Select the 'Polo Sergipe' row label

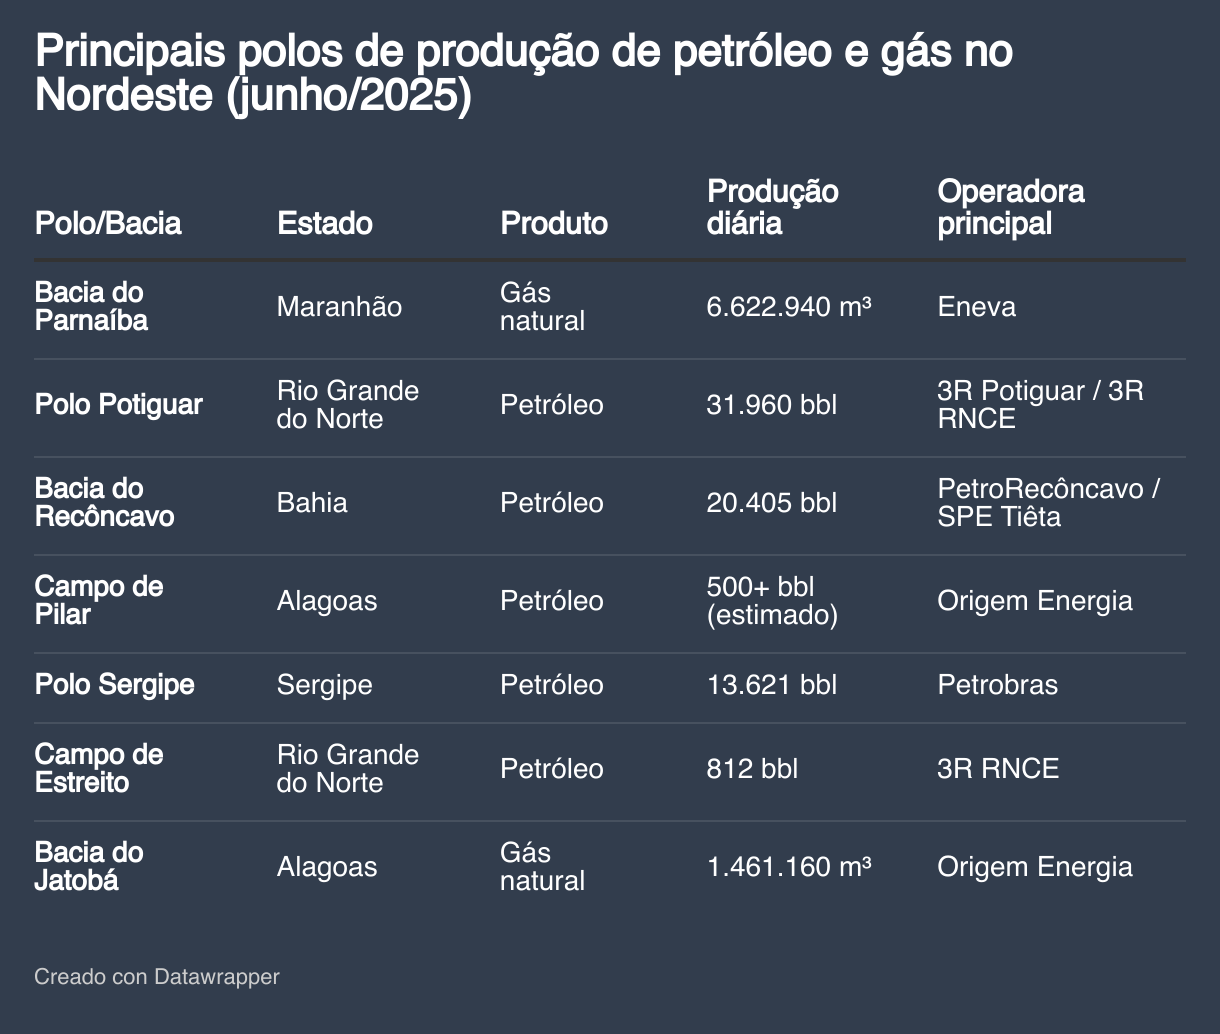114,685
